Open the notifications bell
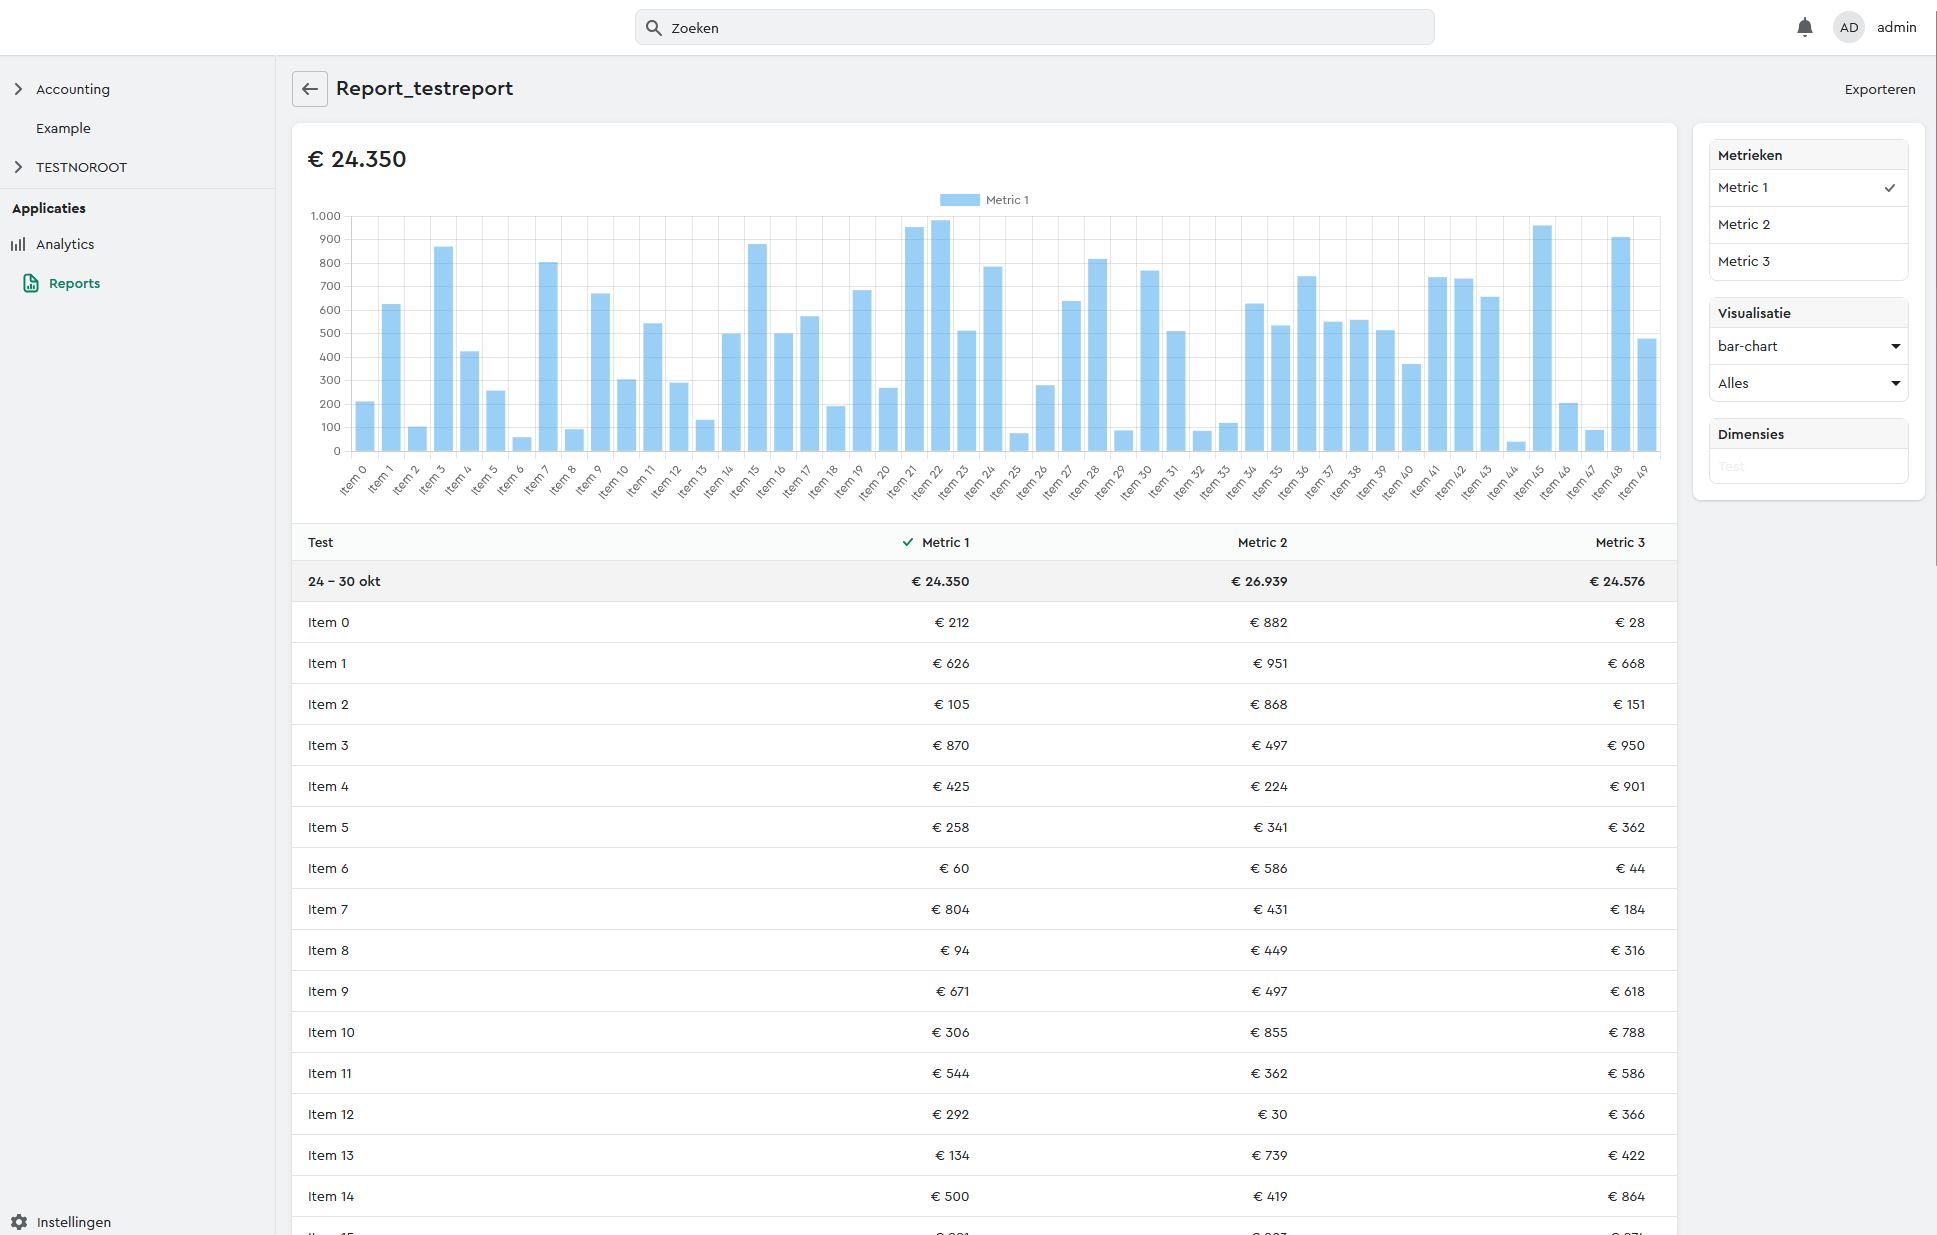1937x1235 pixels. point(1804,27)
